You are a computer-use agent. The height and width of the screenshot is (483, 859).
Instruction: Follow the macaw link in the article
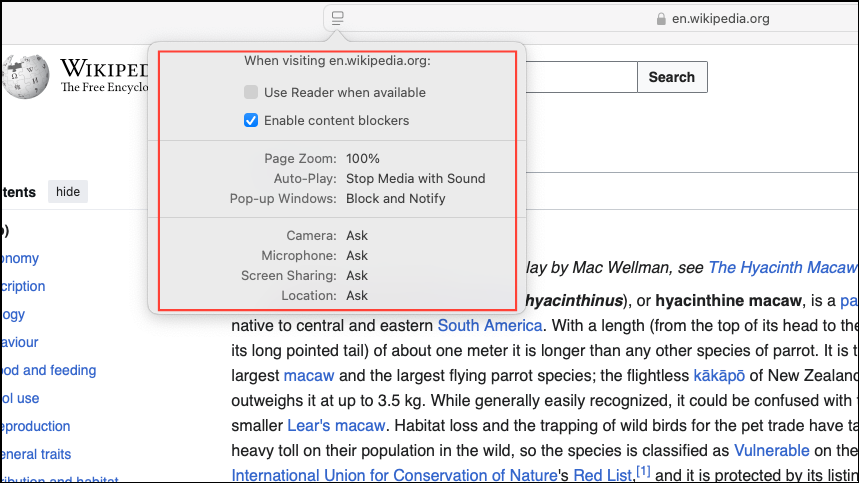[309, 376]
